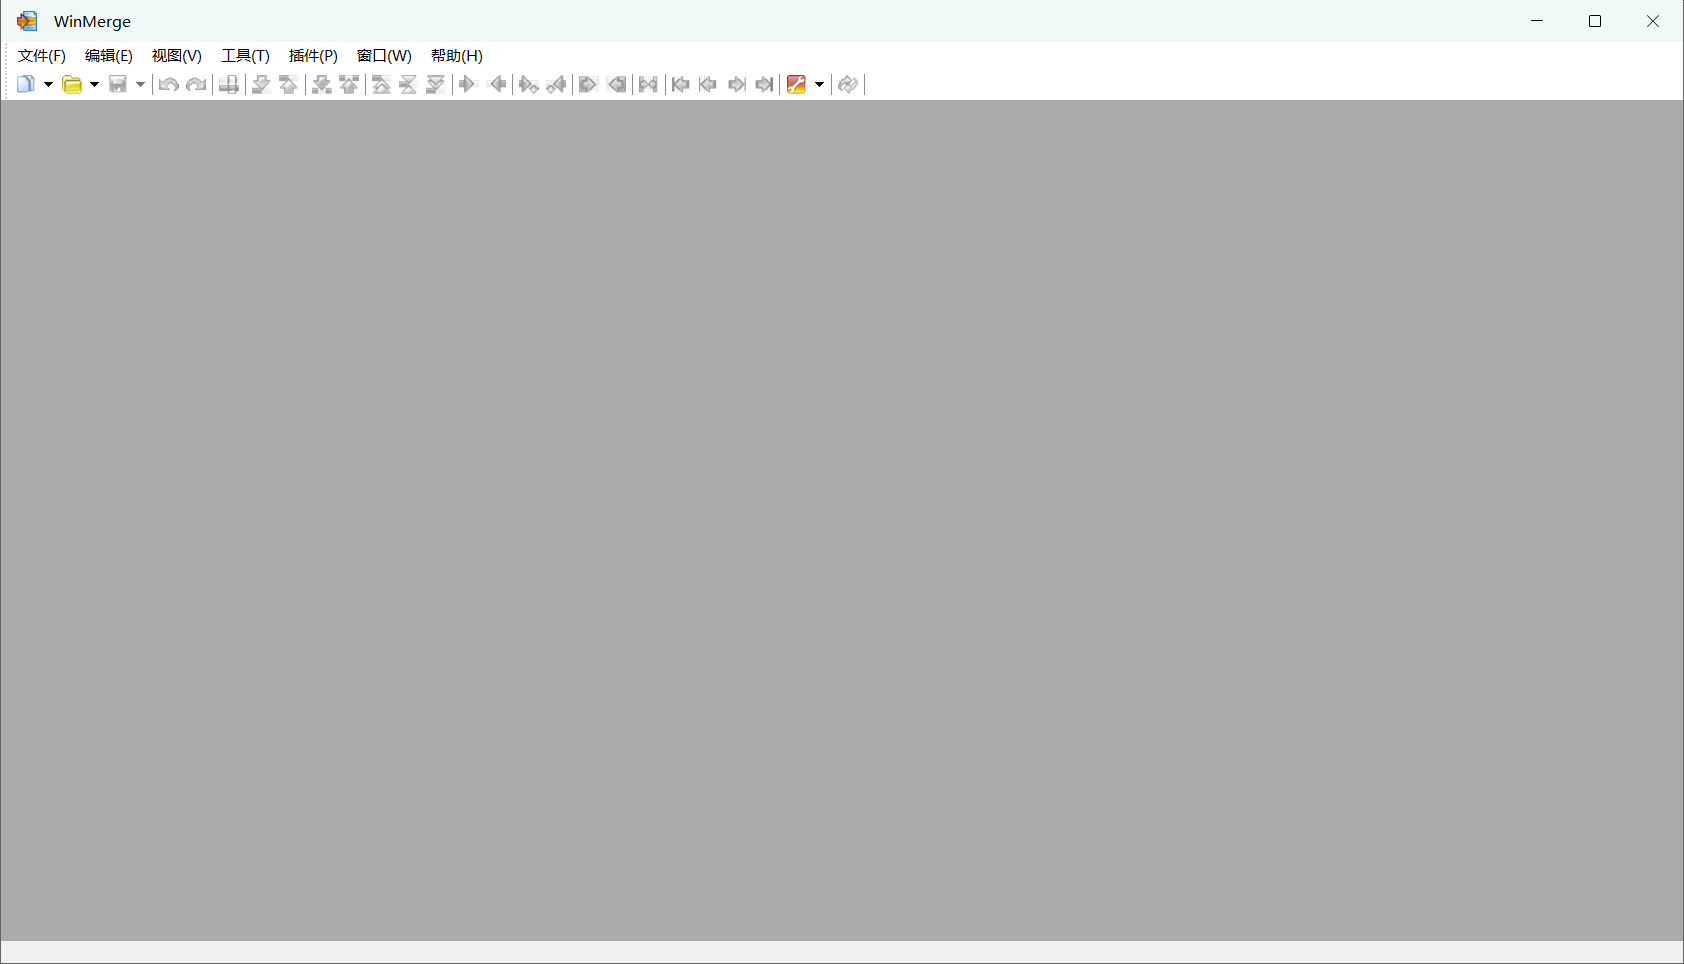Image resolution: width=1684 pixels, height=964 pixels.
Task: Open the dropdown next to the New button
Action: pyautogui.click(x=46, y=84)
